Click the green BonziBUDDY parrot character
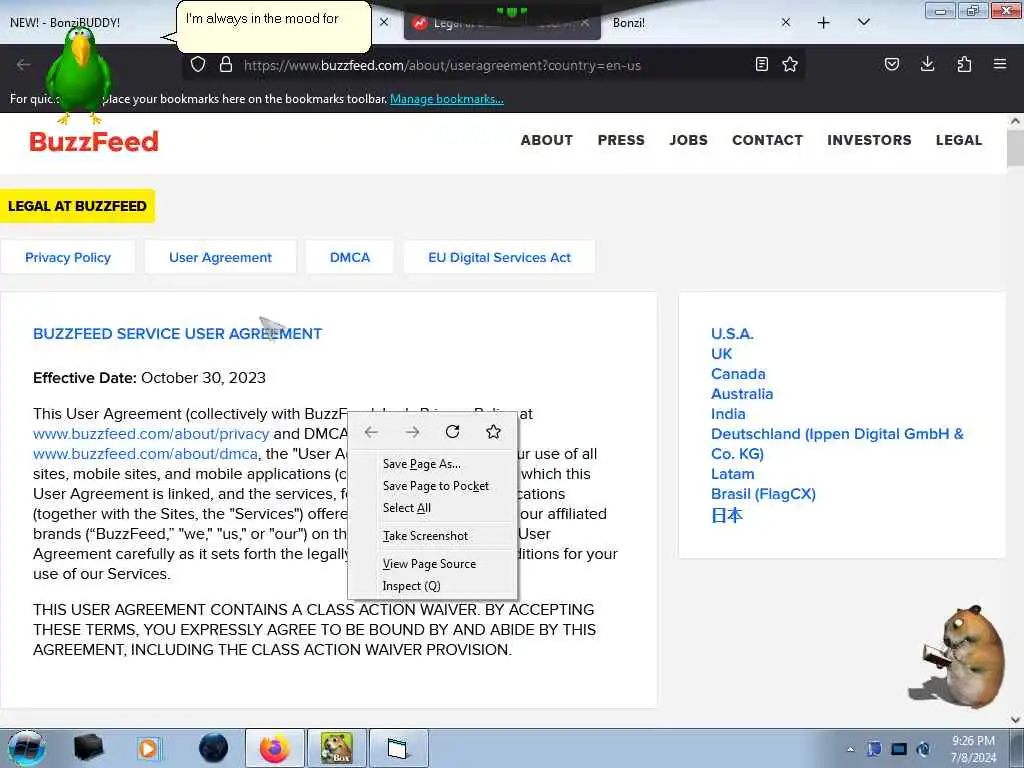1024x768 pixels. tap(78, 75)
